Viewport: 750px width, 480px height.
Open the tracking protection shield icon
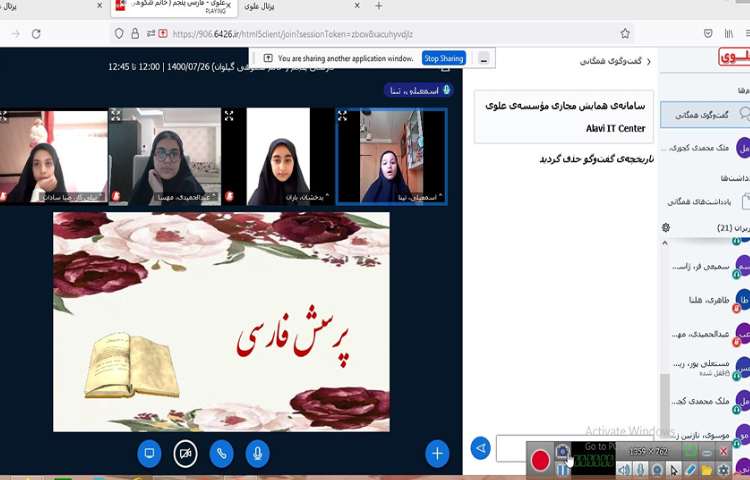[119, 33]
